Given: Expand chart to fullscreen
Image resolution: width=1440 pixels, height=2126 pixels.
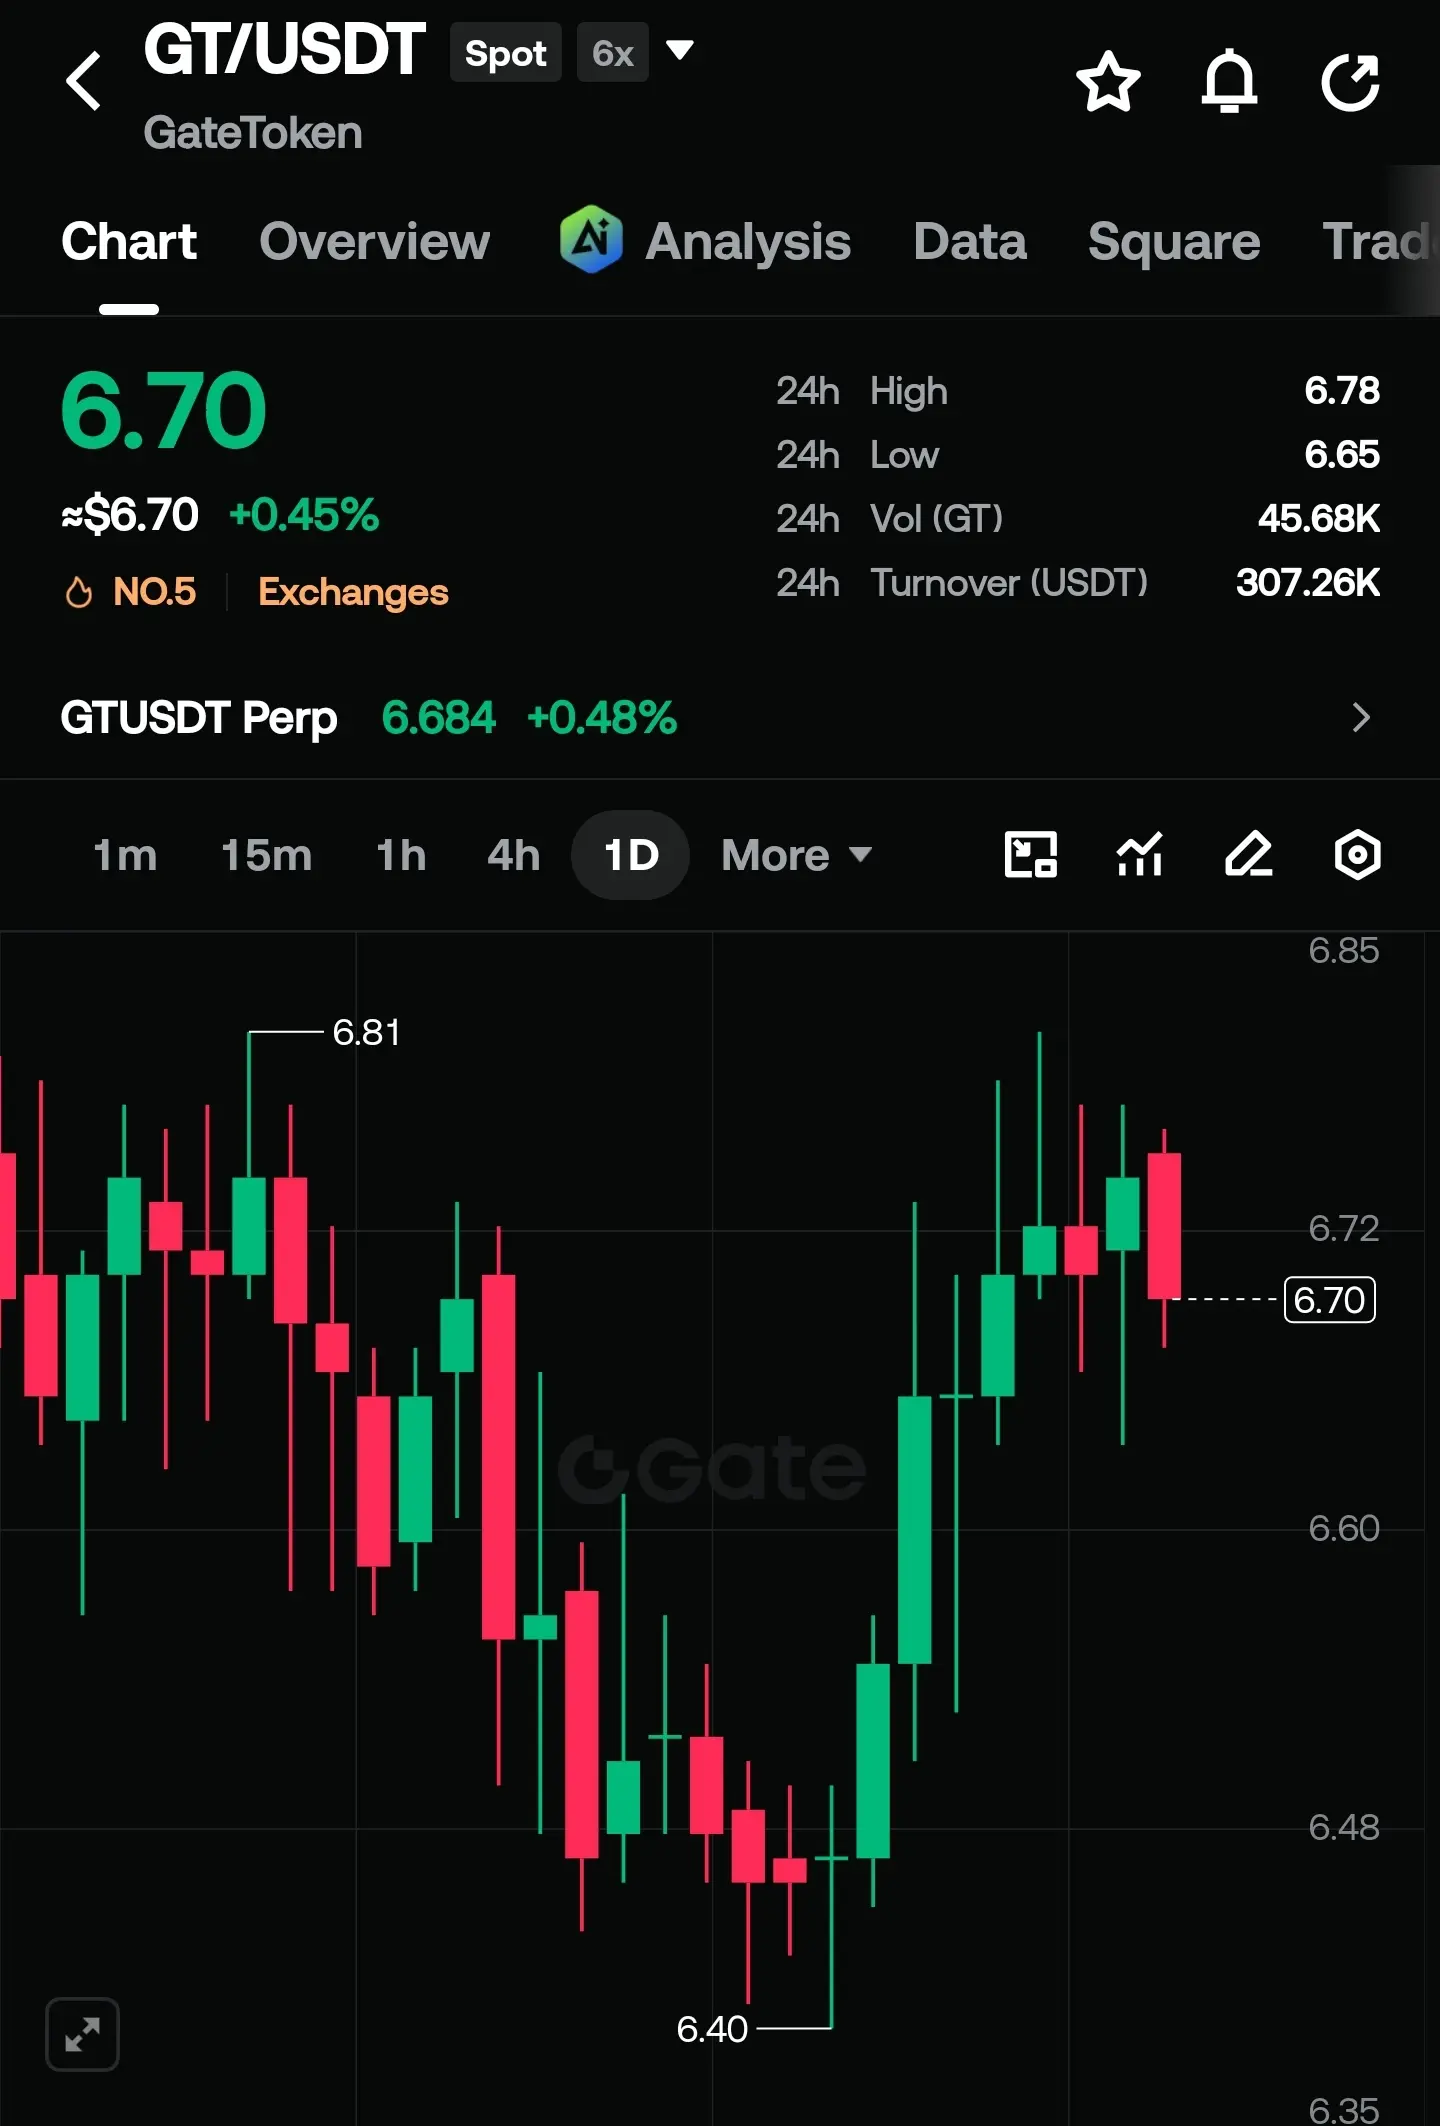Looking at the screenshot, I should click(83, 2035).
